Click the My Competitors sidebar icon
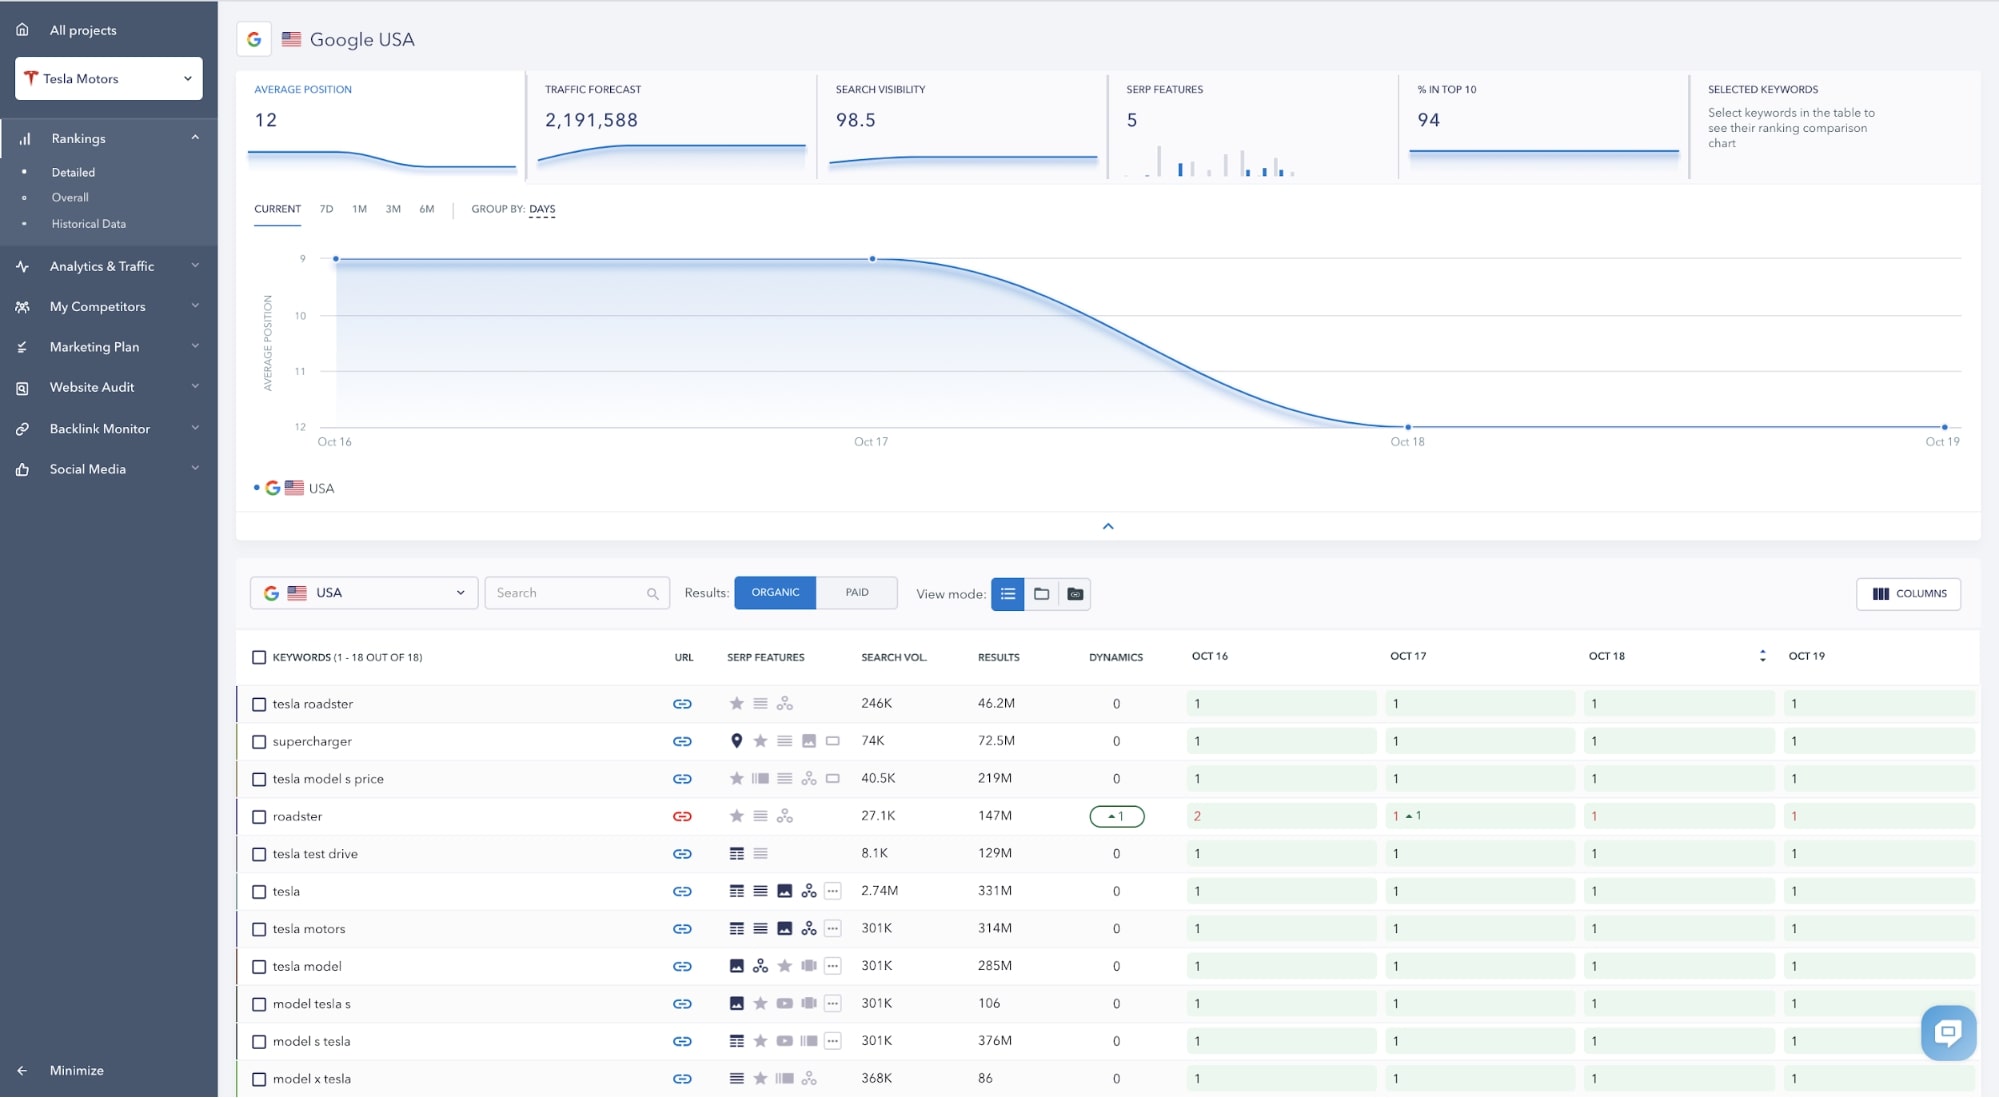The height and width of the screenshot is (1098, 1999). [x=22, y=307]
